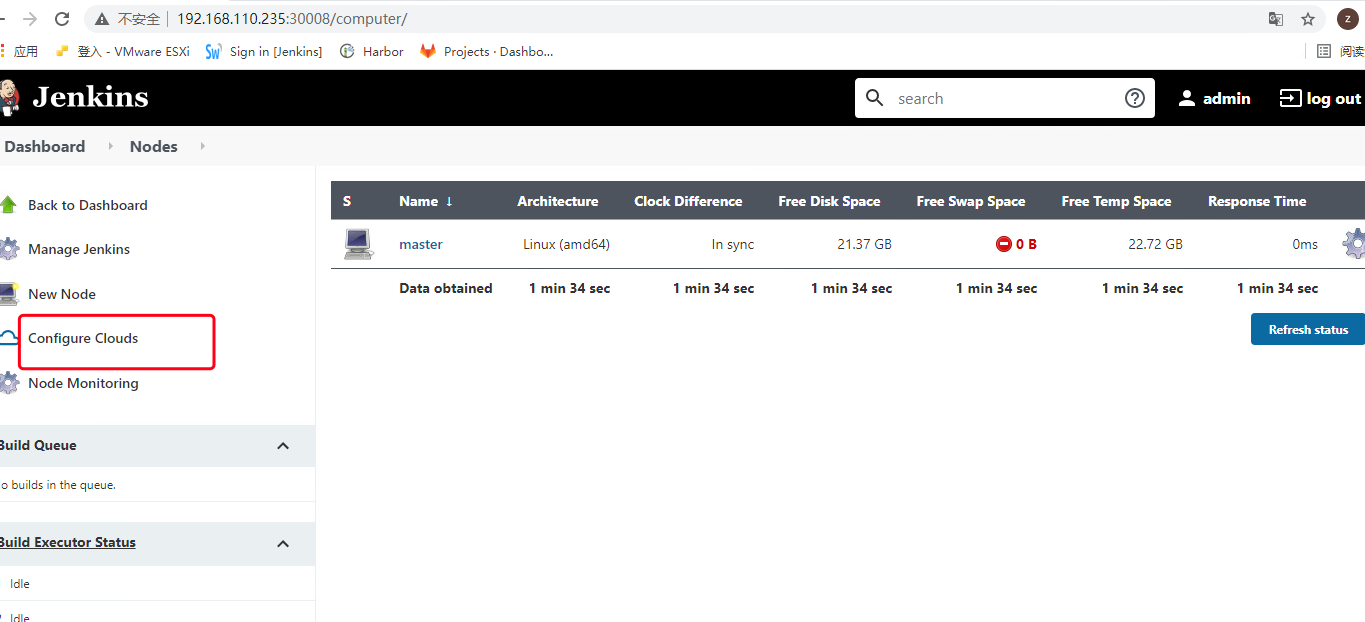Sort by Clock Difference column
This screenshot has width=1365, height=622.
688,201
